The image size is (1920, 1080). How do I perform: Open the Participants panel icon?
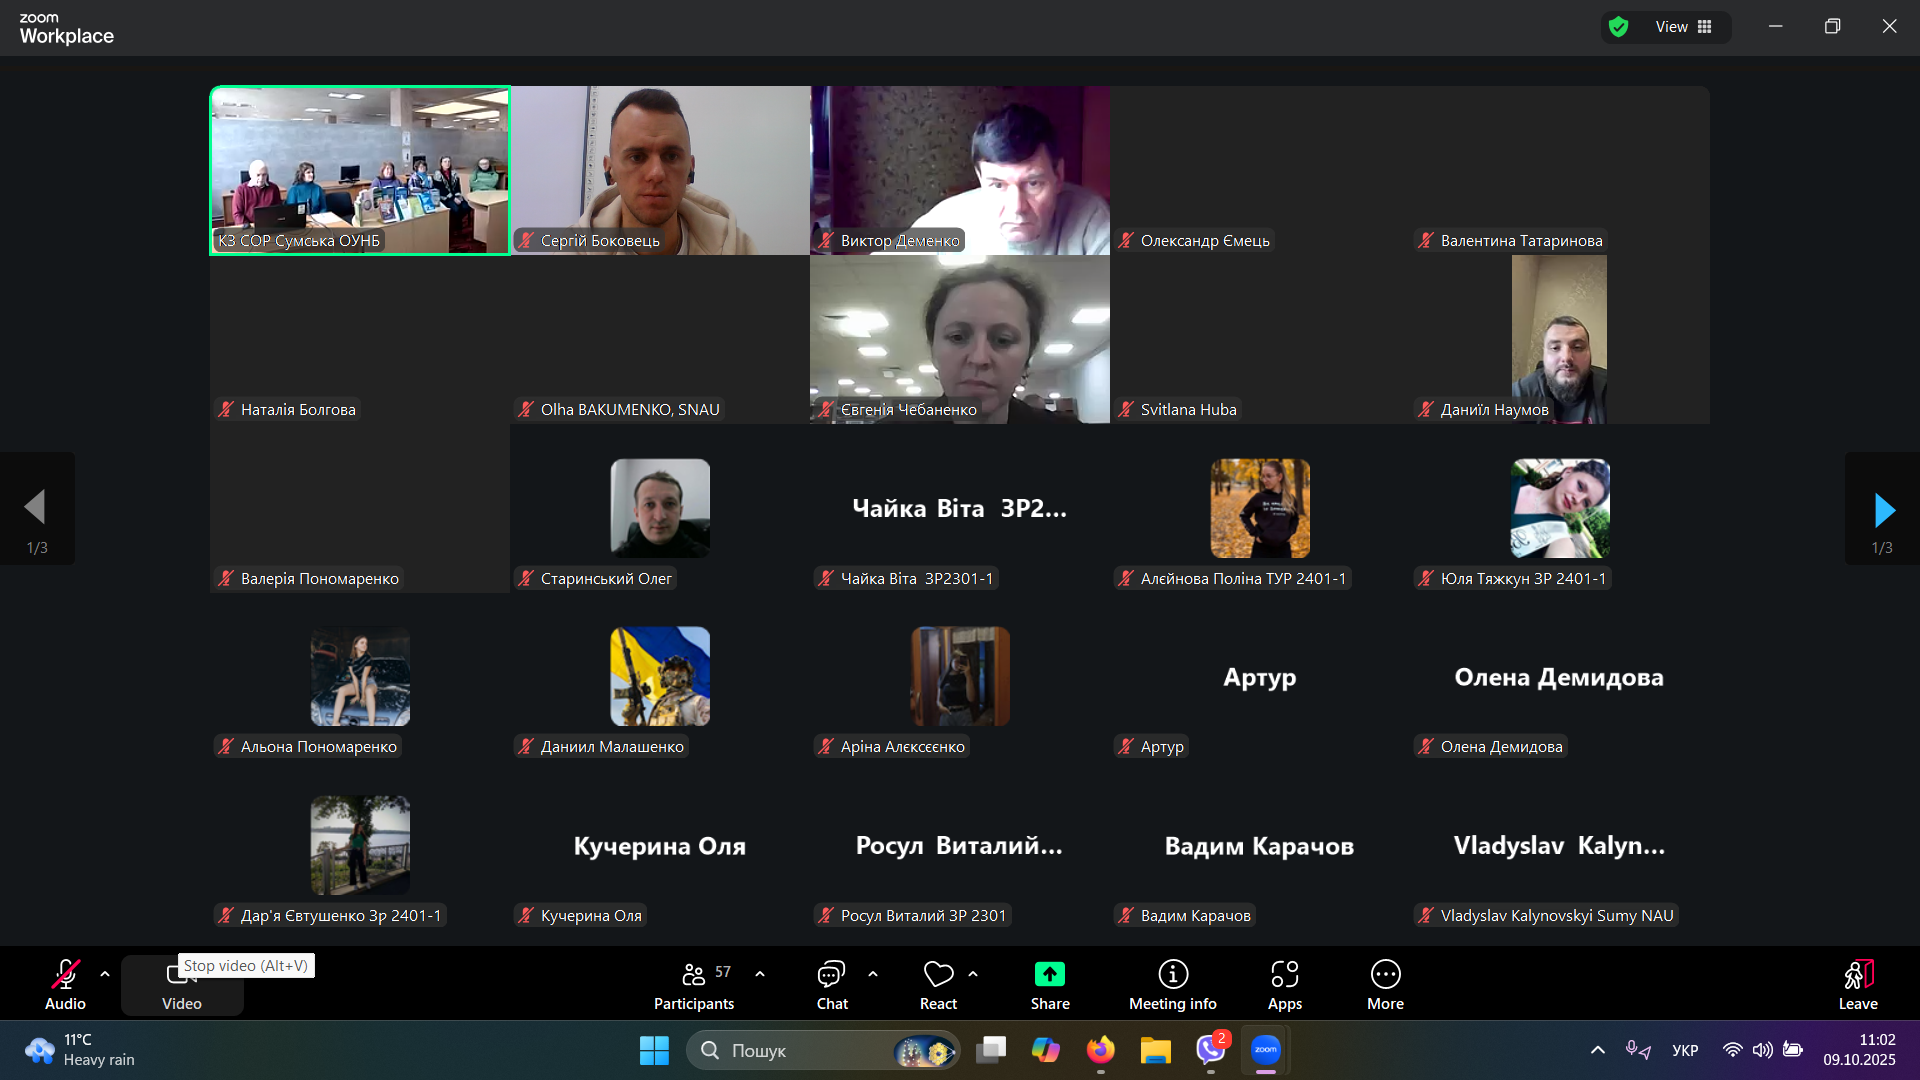693,975
